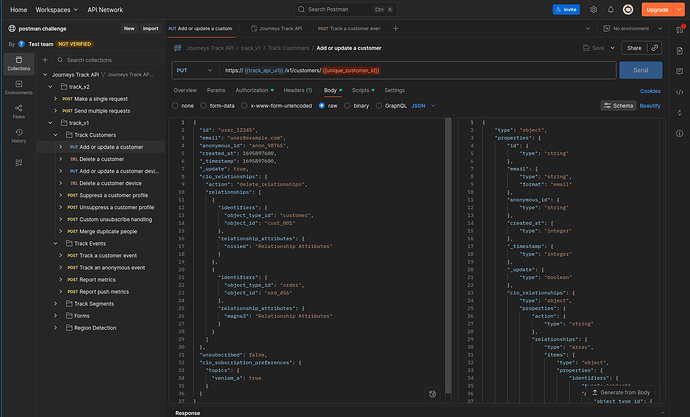Select the binary body type
The width and height of the screenshot is (690, 417).
point(360,105)
